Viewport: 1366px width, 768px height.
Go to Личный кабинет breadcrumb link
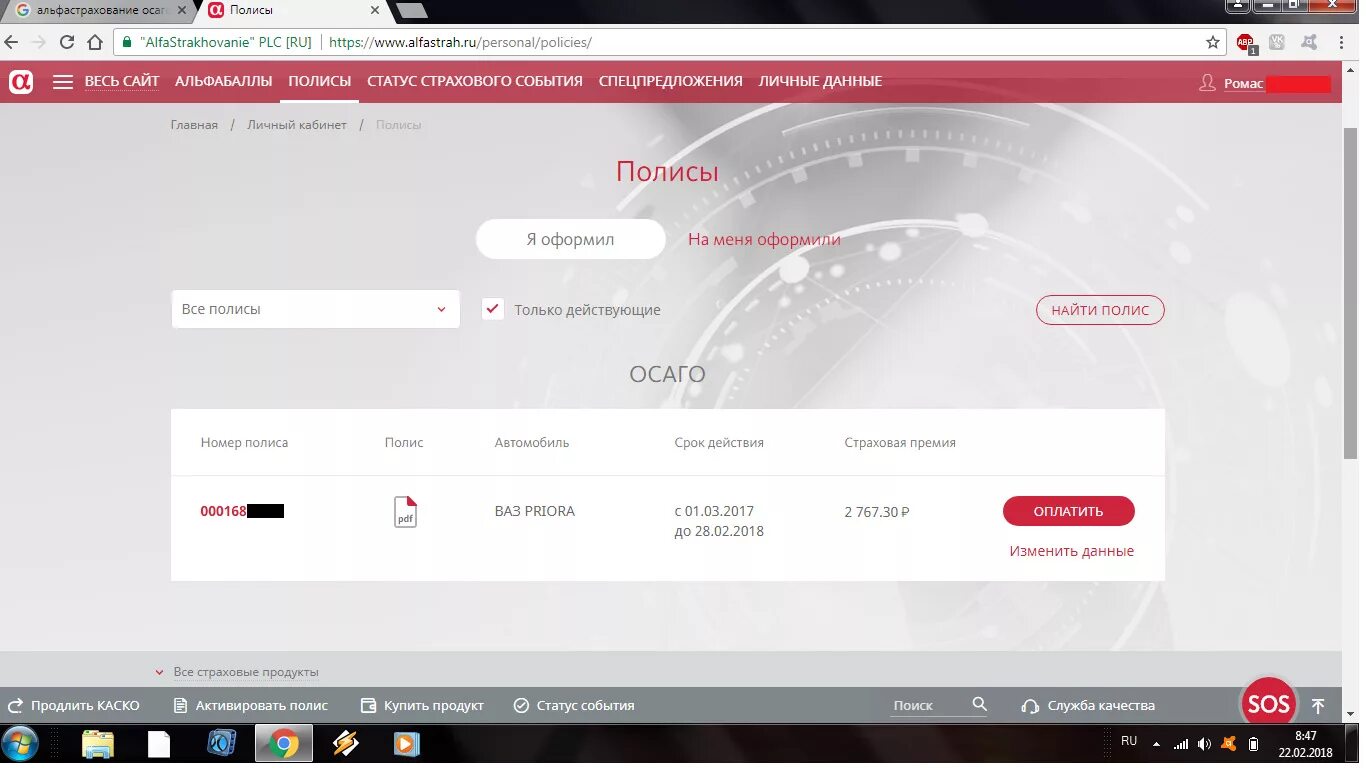pos(297,125)
